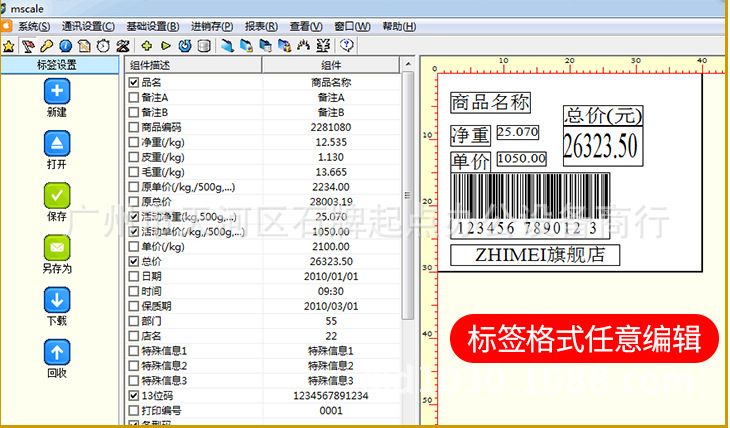This screenshot has width=730, height=428.
Task: Click the page-with-pencil toolbar icon
Action: [84, 46]
